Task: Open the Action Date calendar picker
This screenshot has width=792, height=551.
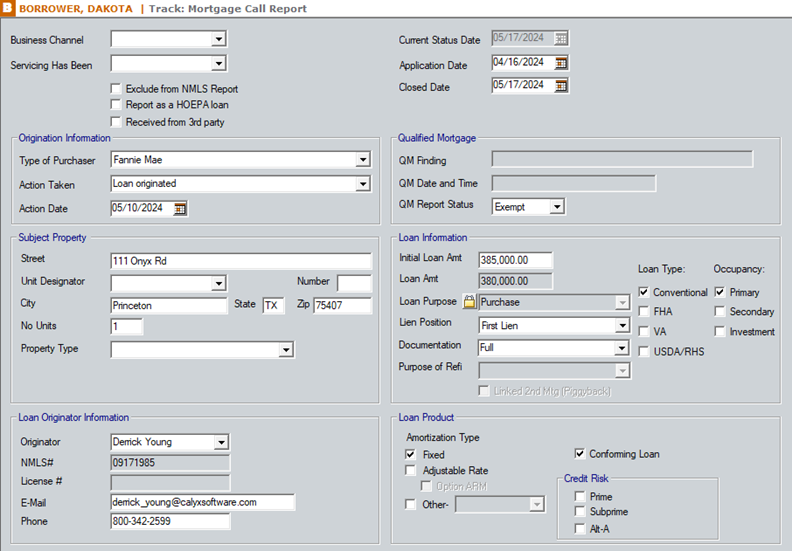Action: pos(180,208)
